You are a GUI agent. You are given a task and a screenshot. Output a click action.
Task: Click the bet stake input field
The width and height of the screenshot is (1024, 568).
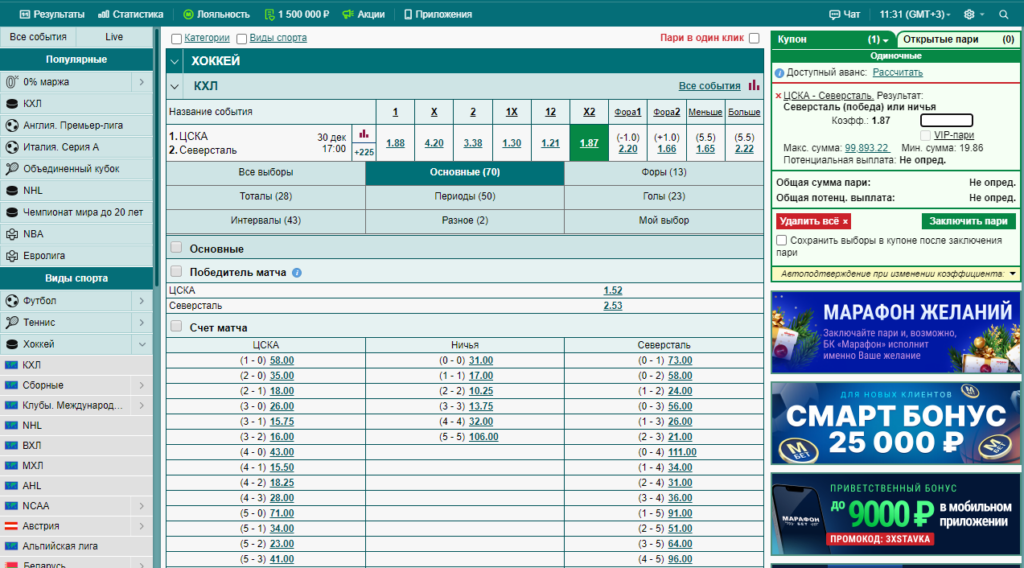click(x=946, y=120)
